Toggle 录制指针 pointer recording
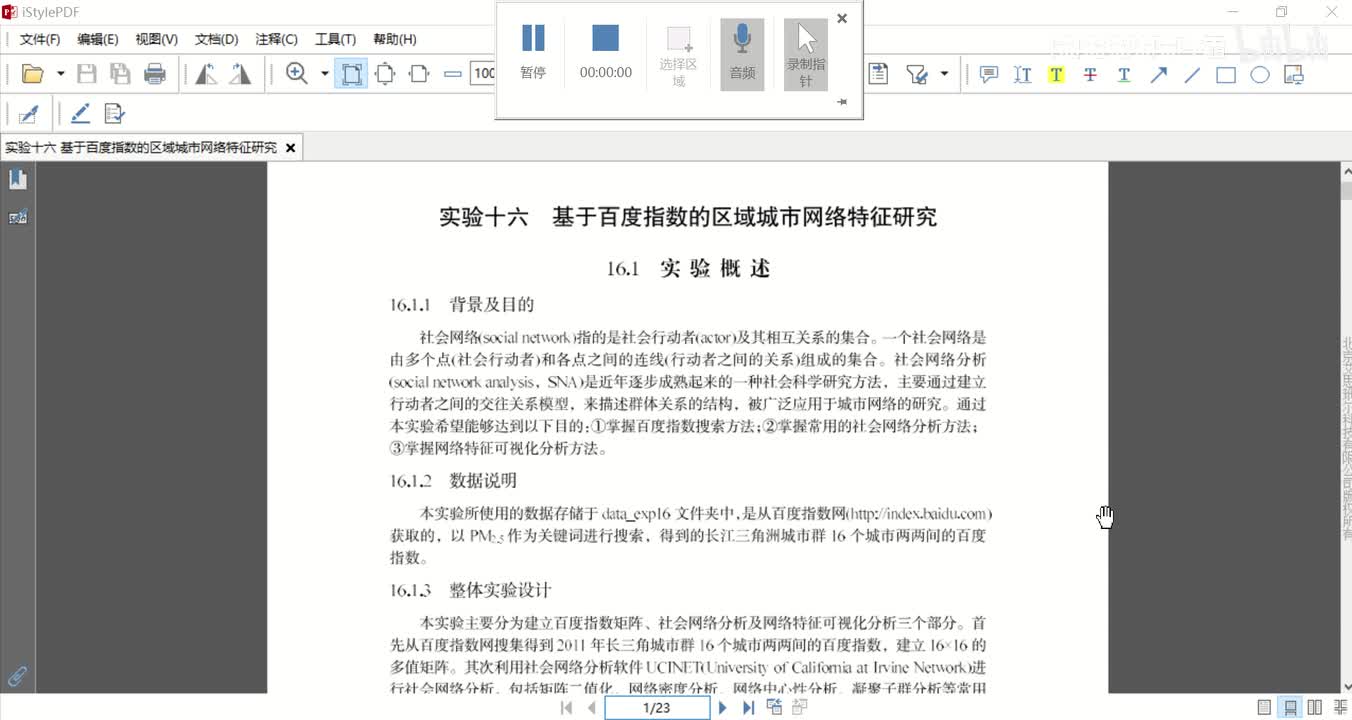The height and width of the screenshot is (720, 1352). click(806, 55)
